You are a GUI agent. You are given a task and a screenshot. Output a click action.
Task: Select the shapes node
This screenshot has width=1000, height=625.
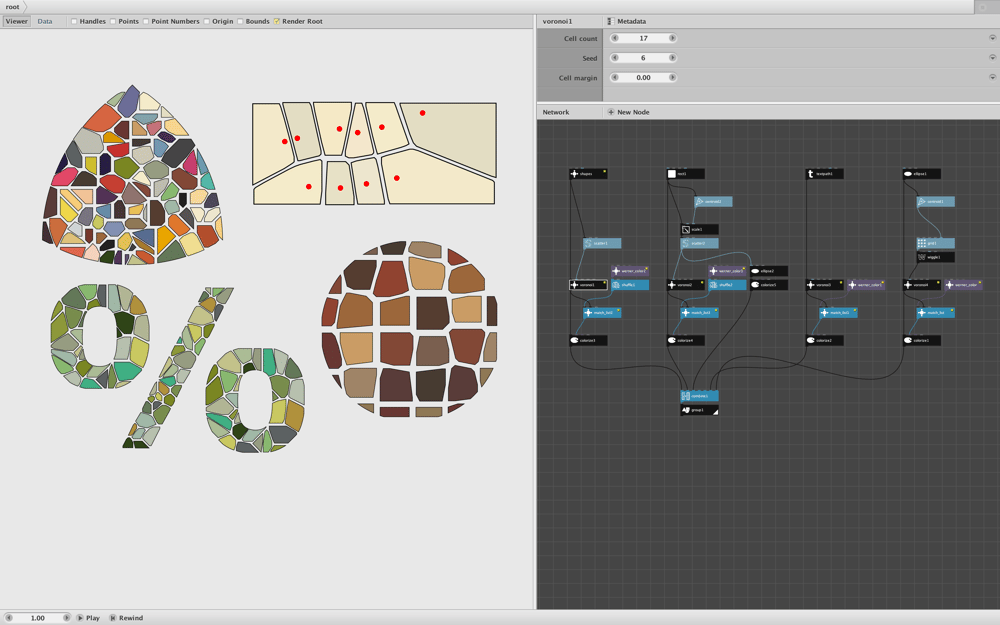pyautogui.click(x=588, y=173)
